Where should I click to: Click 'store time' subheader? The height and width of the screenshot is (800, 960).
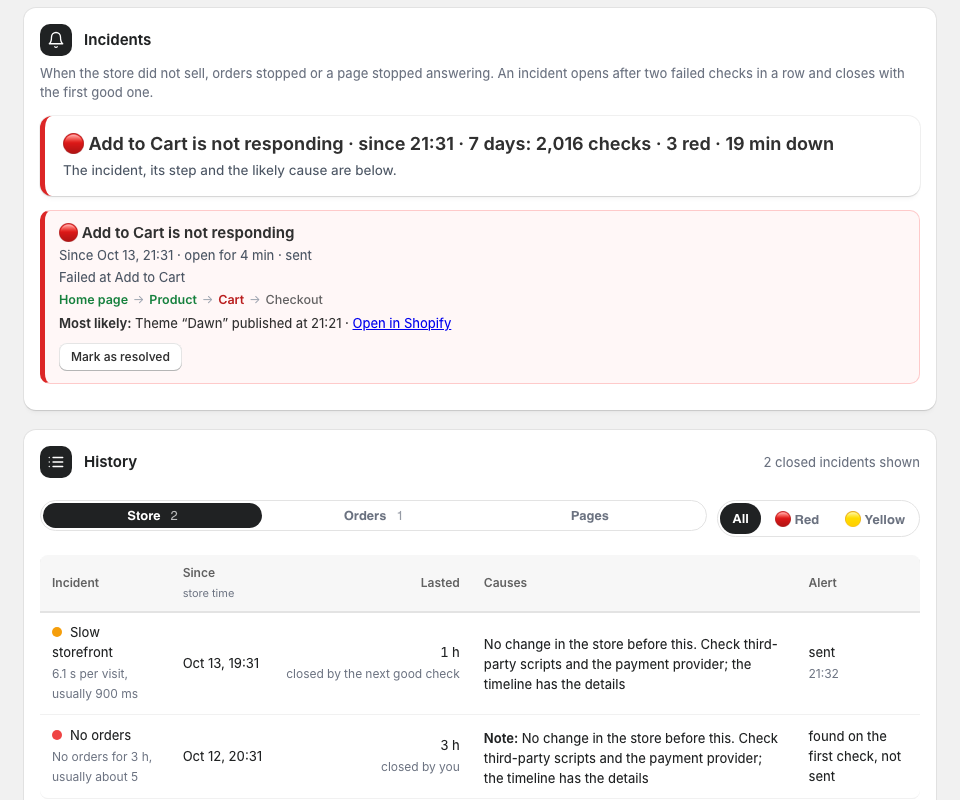click(208, 593)
